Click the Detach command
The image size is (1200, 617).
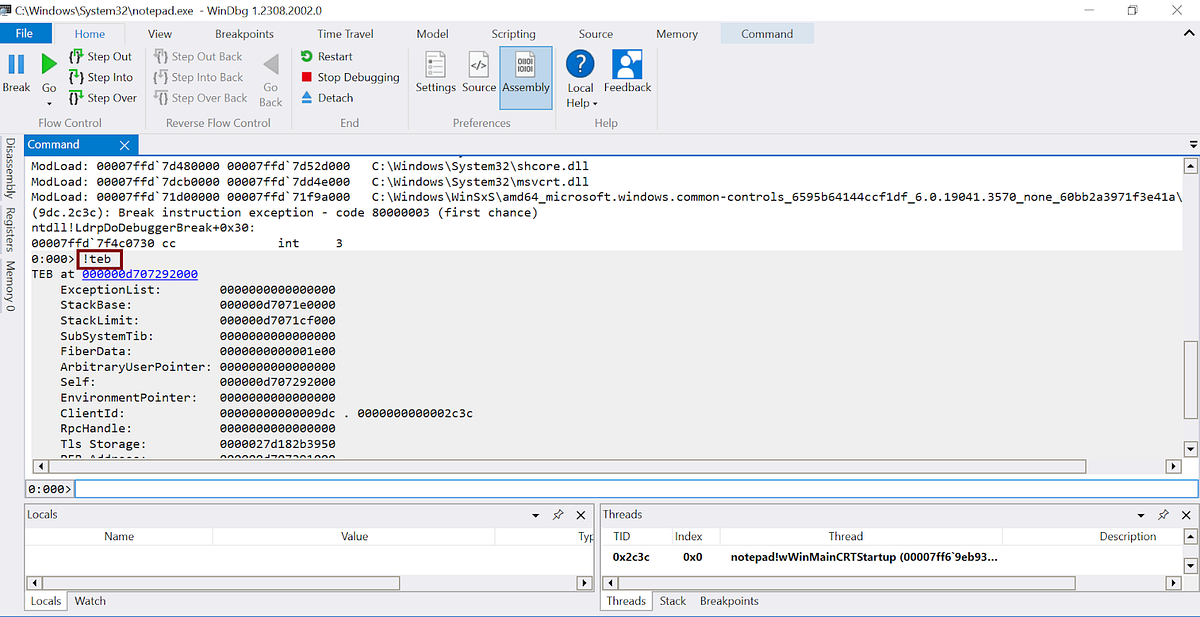click(328, 98)
